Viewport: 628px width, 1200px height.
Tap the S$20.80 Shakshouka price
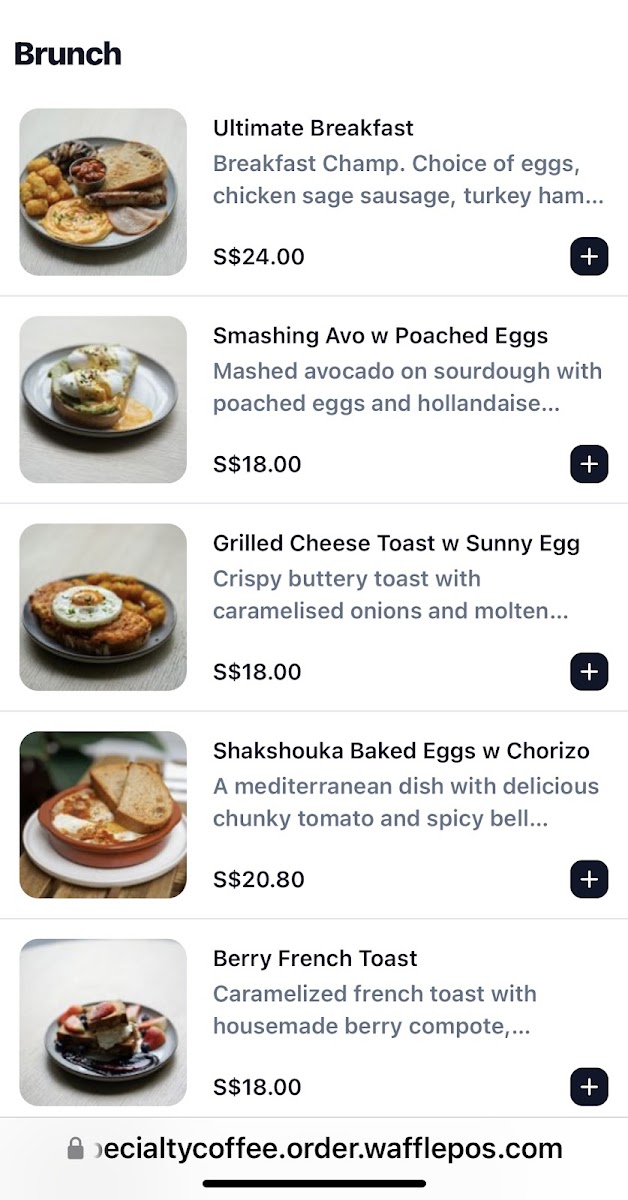259,880
